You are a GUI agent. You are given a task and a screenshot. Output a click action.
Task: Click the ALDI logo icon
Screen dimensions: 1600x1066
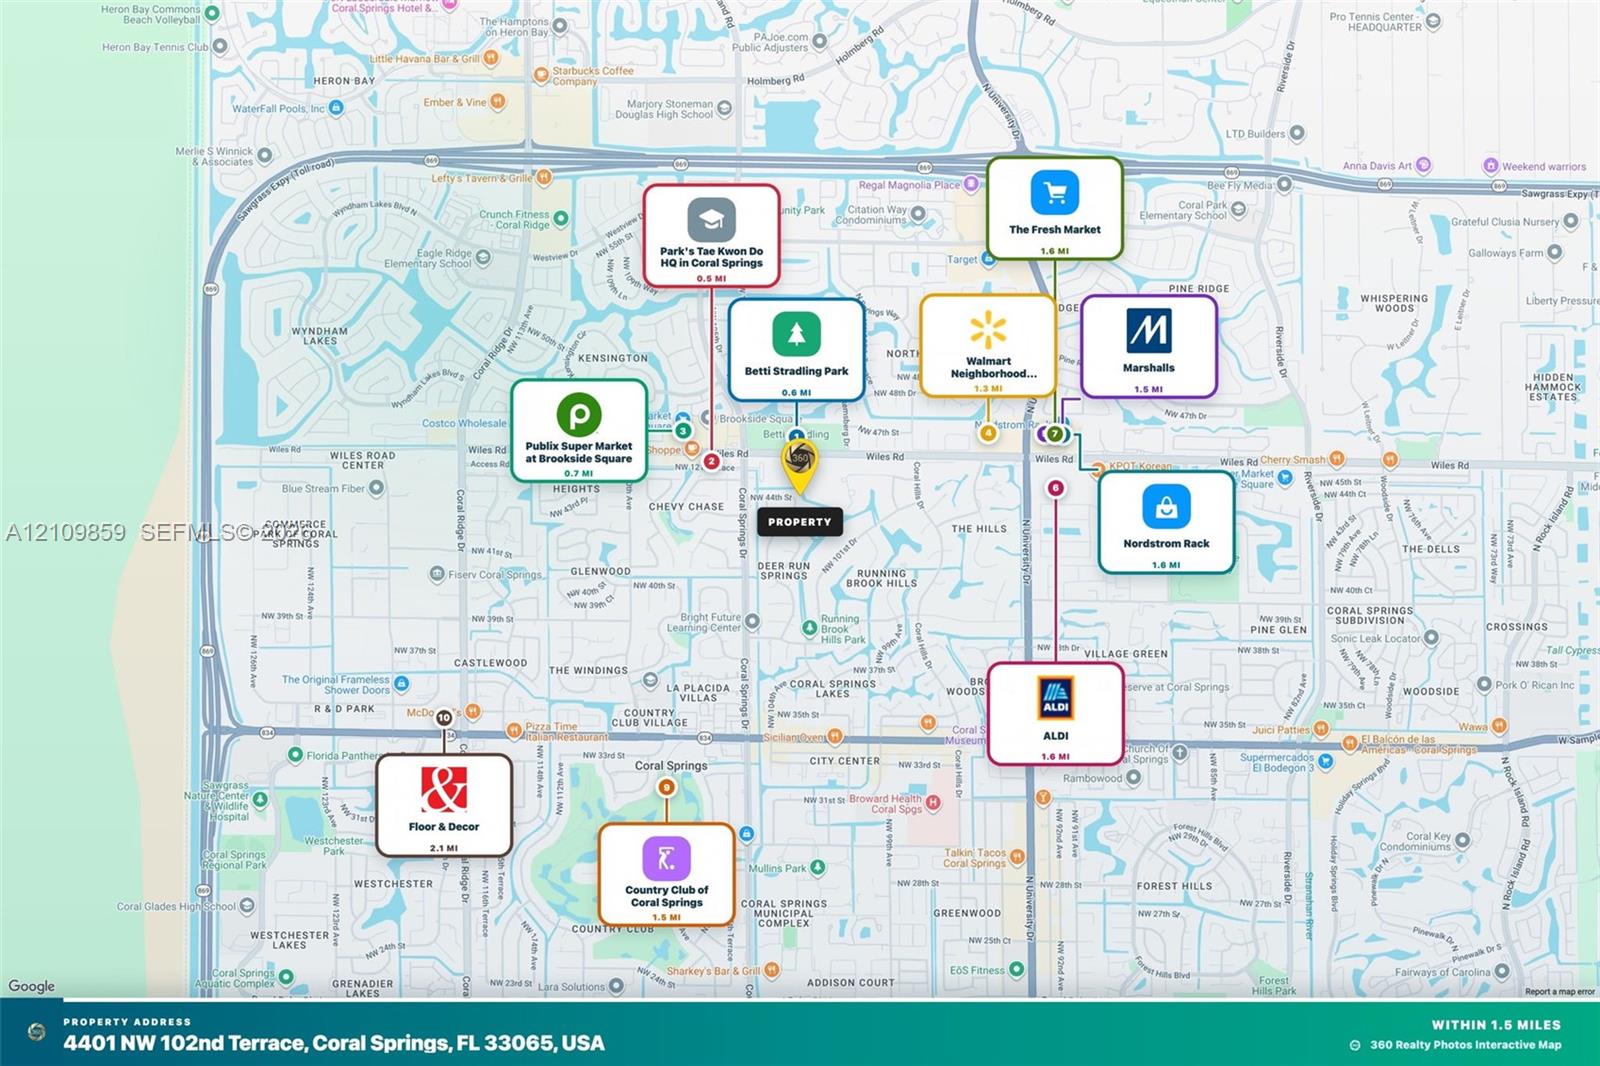(1056, 699)
